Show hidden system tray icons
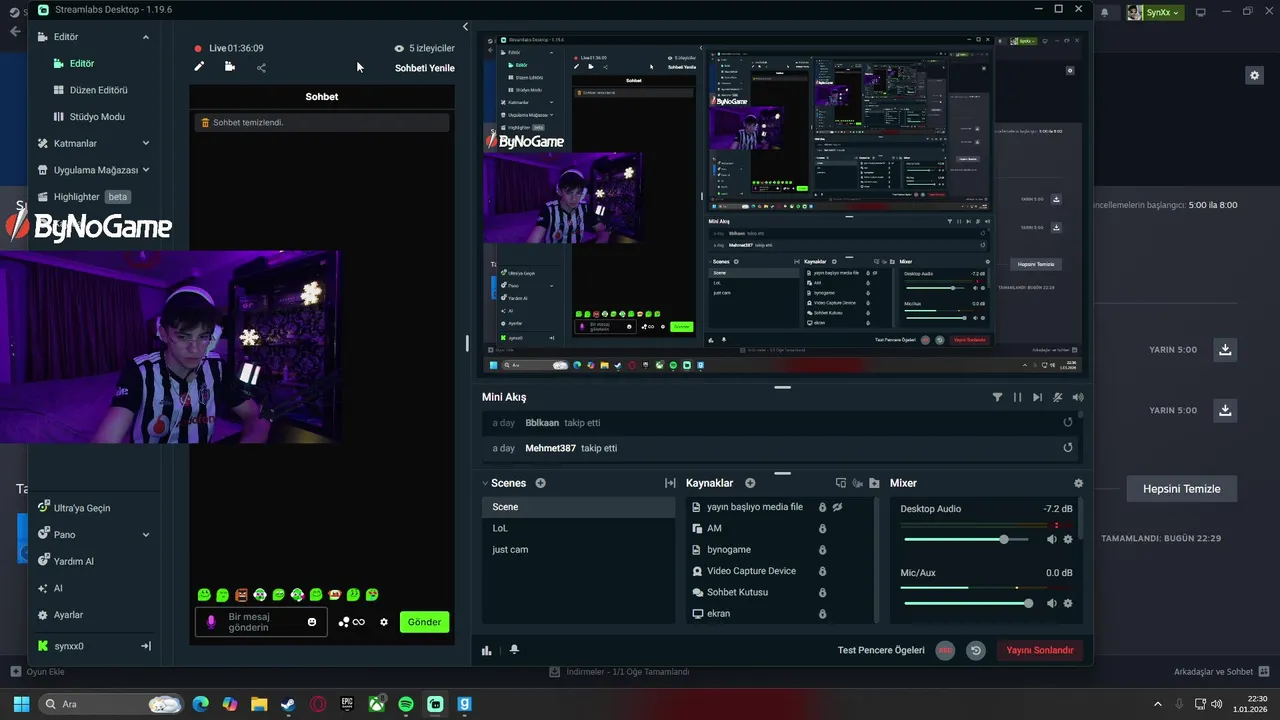 pyautogui.click(x=1158, y=704)
